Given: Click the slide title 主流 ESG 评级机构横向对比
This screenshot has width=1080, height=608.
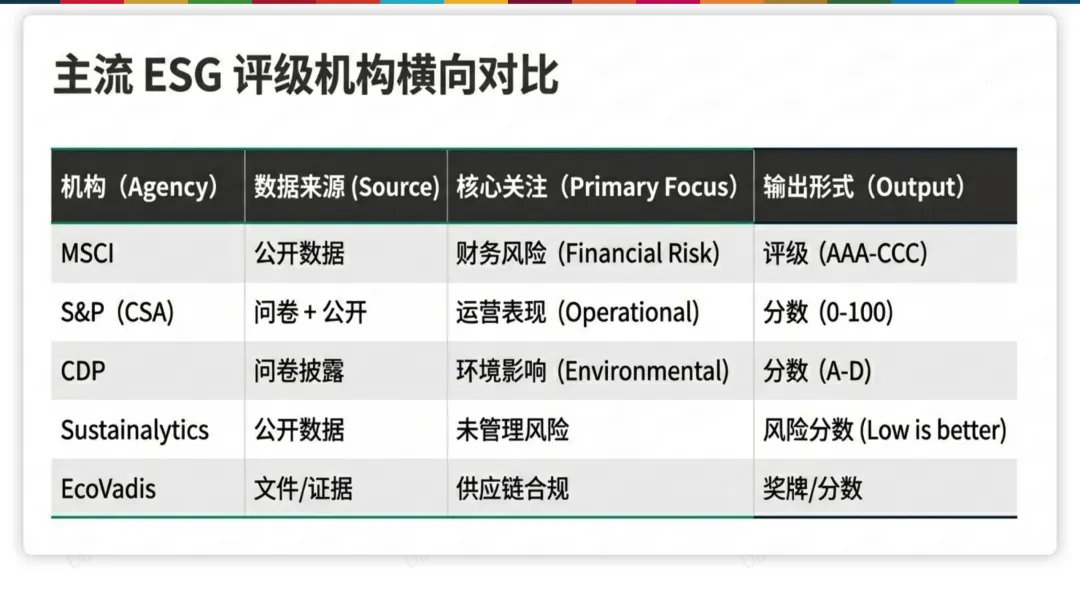Looking at the screenshot, I should pyautogui.click(x=306, y=75).
